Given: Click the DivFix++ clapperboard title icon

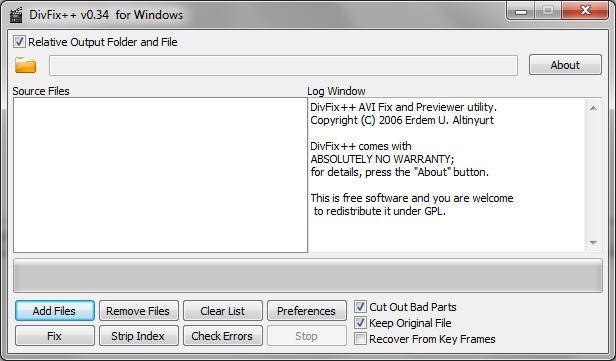Looking at the screenshot, I should point(16,15).
